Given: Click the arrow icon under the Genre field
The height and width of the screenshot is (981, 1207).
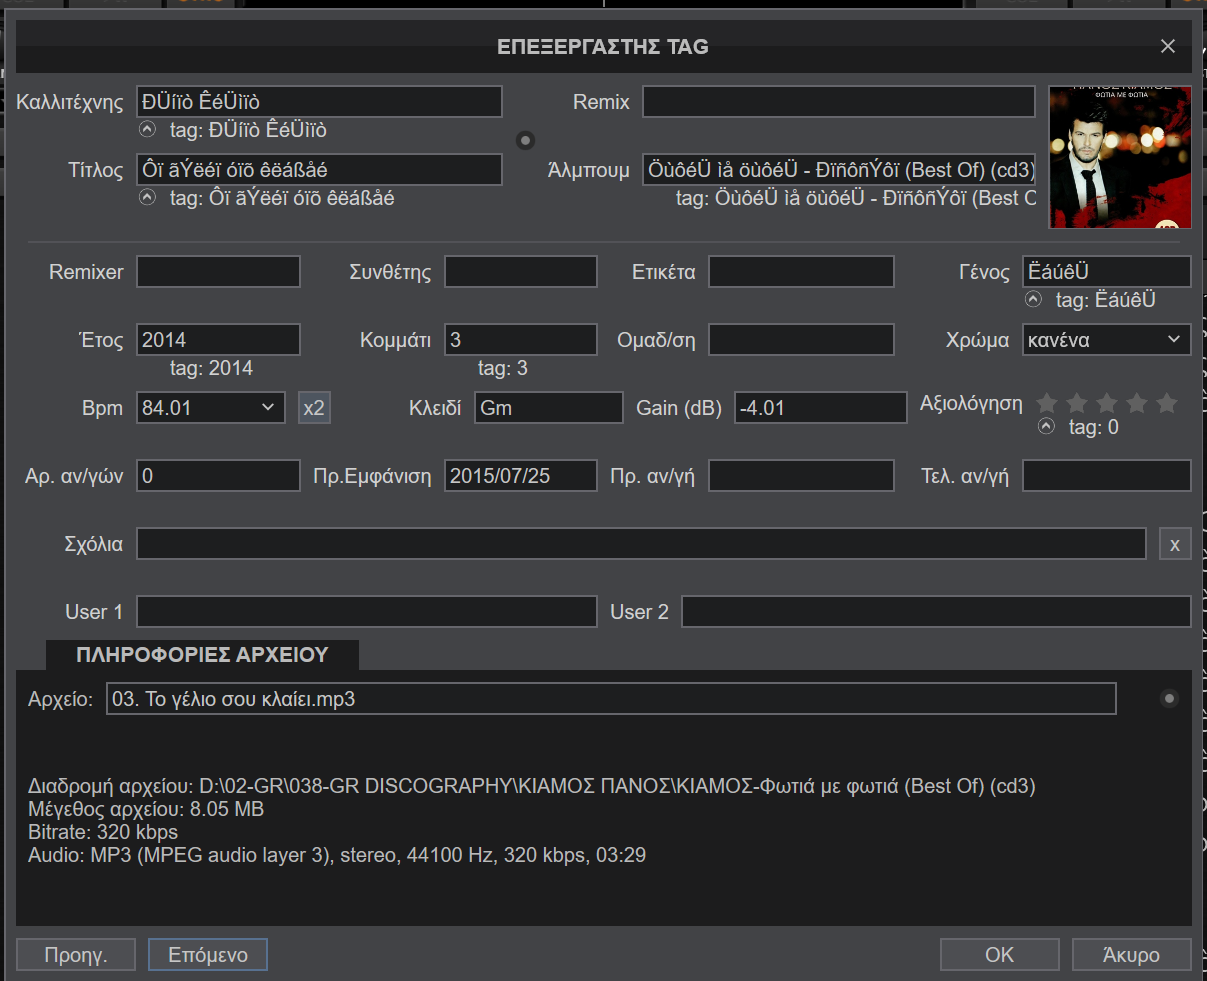Looking at the screenshot, I should pyautogui.click(x=1033, y=299).
